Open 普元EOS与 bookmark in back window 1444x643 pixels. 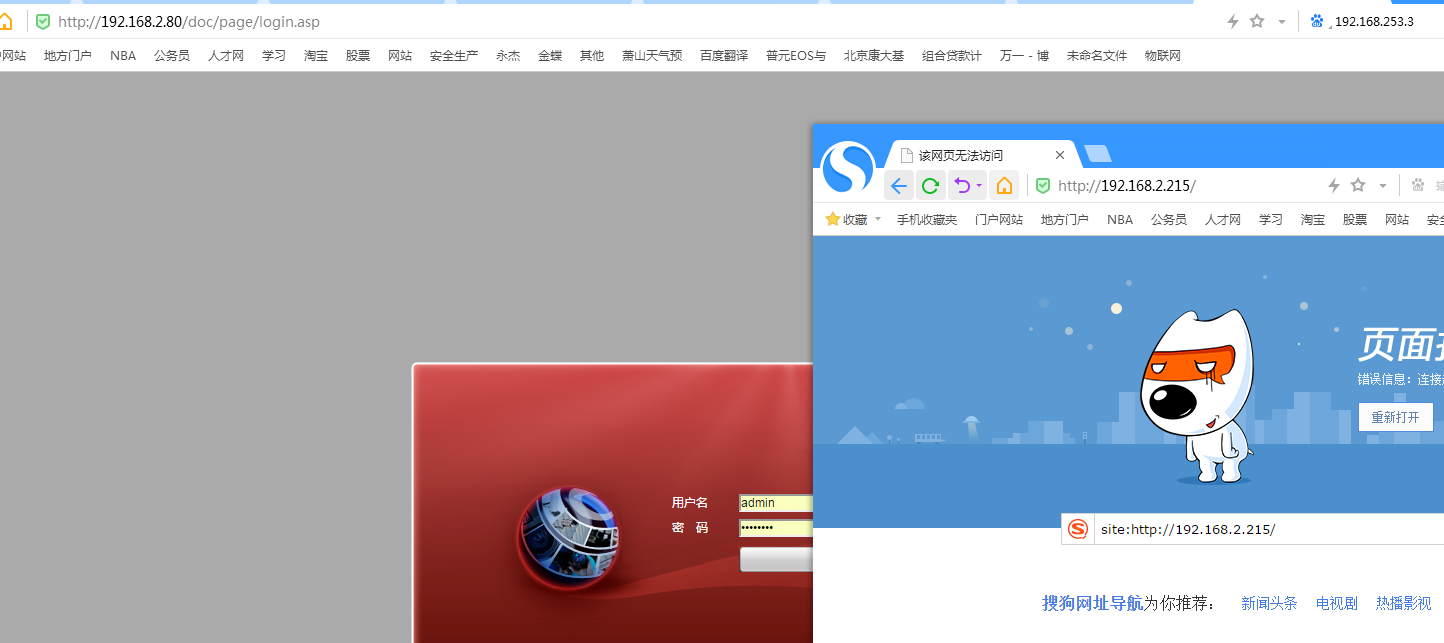coord(796,56)
